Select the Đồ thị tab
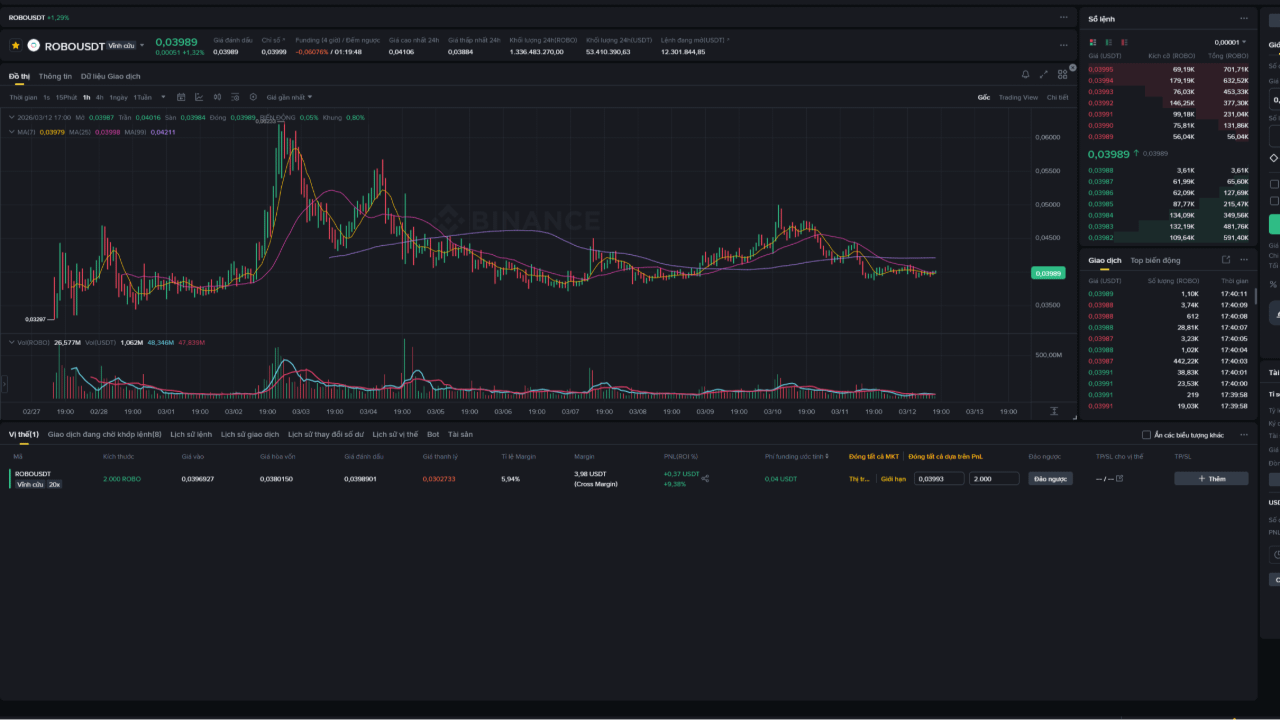 click(x=19, y=76)
